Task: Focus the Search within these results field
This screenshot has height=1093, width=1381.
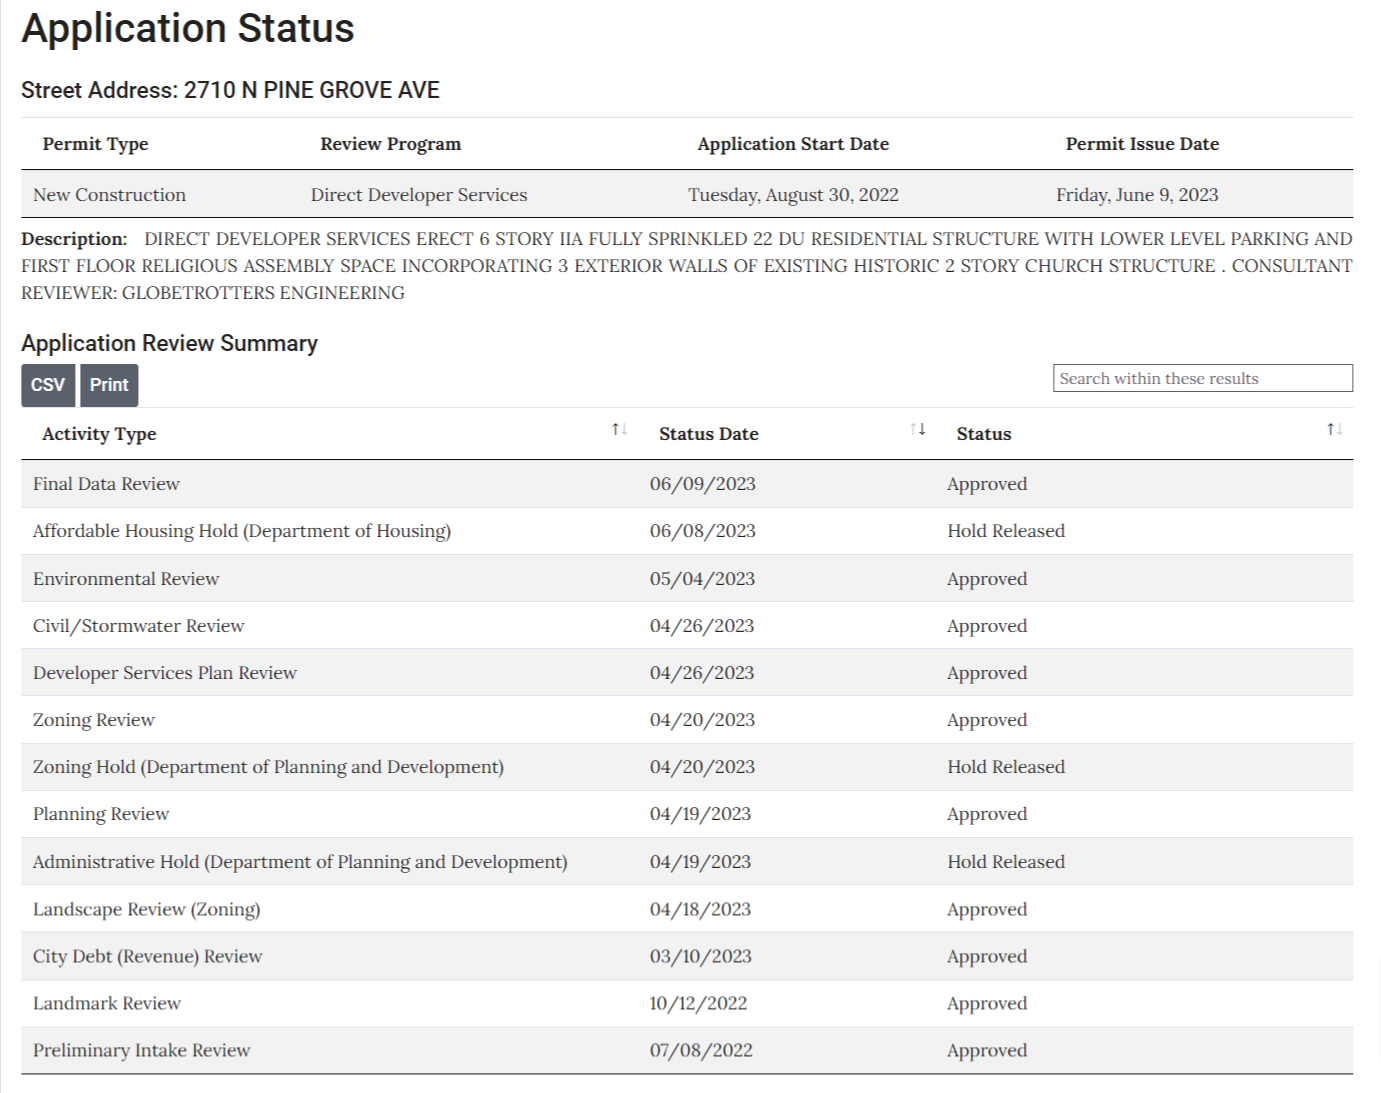Action: pos(1202,378)
